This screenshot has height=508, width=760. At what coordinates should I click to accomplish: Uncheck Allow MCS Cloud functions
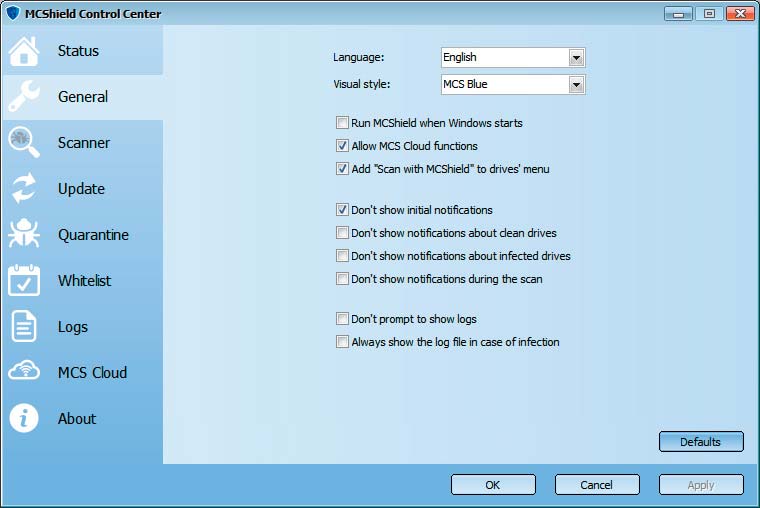[342, 145]
